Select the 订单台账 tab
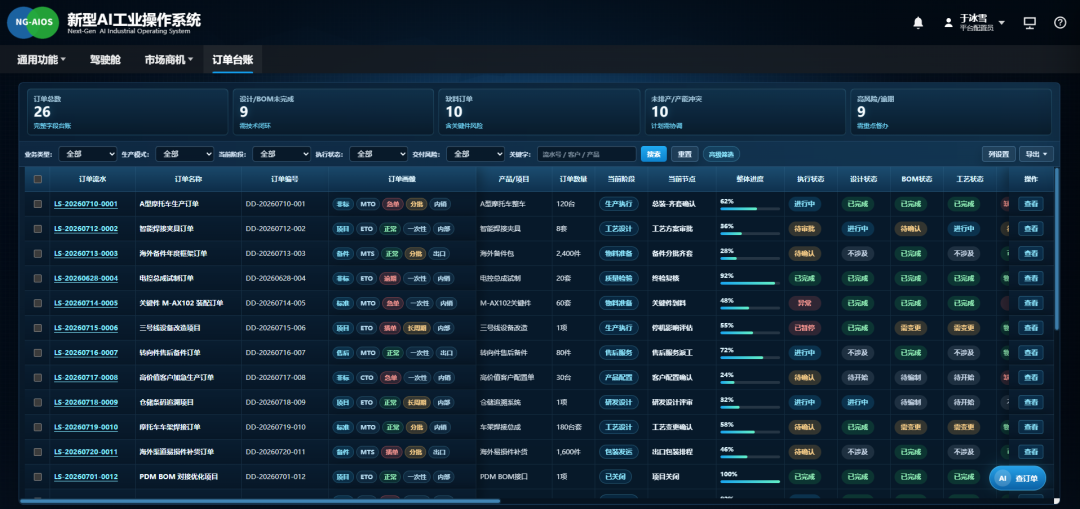The width and height of the screenshot is (1080, 509). [x=233, y=60]
